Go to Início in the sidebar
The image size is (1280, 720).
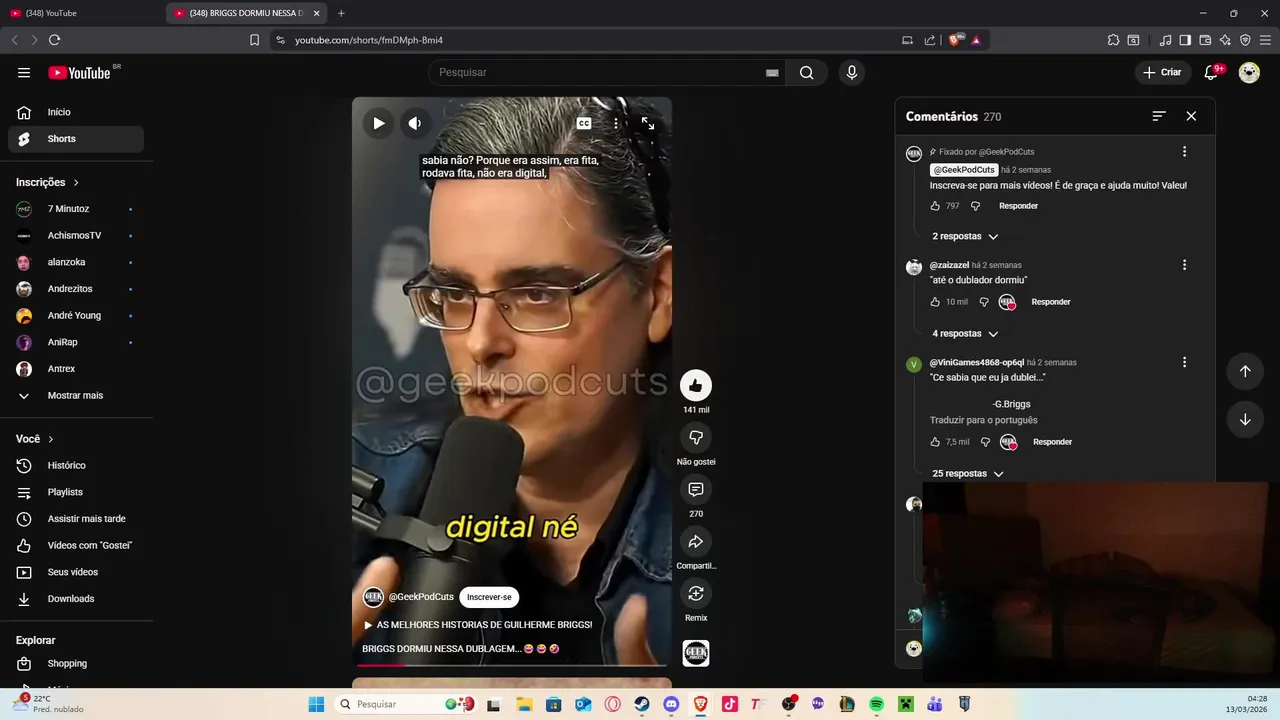tap(76, 112)
